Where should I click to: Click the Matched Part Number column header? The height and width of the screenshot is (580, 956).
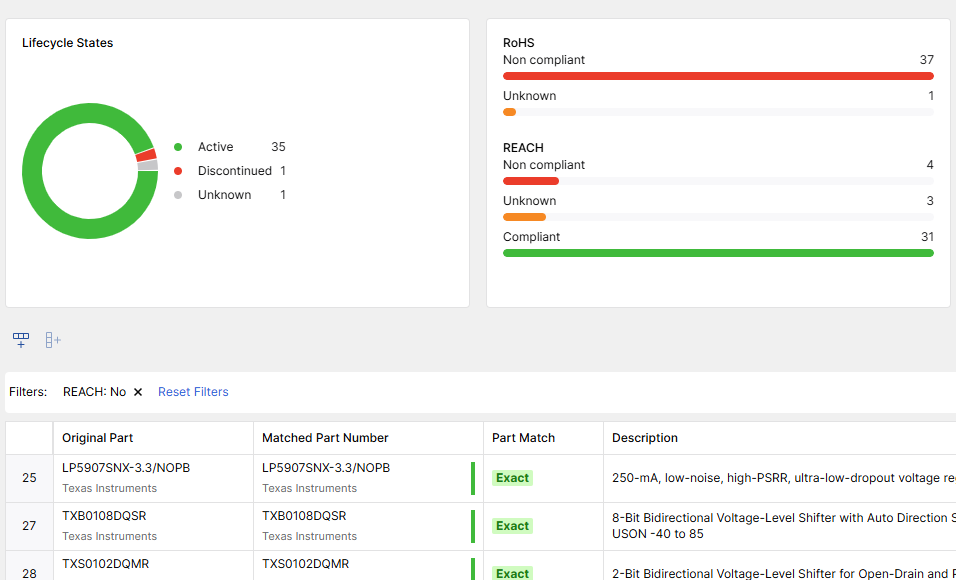pyautogui.click(x=325, y=438)
